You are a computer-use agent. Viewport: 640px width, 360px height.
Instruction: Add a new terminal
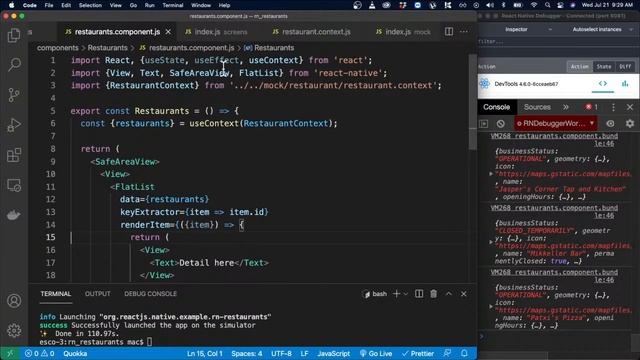[x=396, y=294]
